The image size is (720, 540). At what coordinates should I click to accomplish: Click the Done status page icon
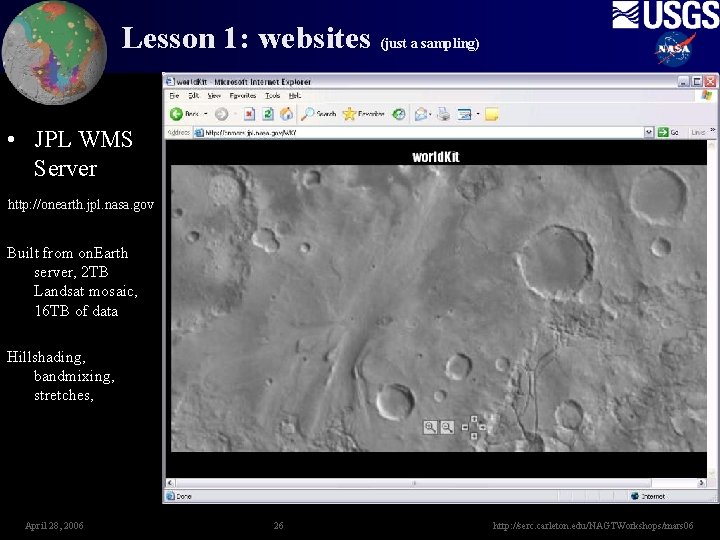[x=170, y=496]
